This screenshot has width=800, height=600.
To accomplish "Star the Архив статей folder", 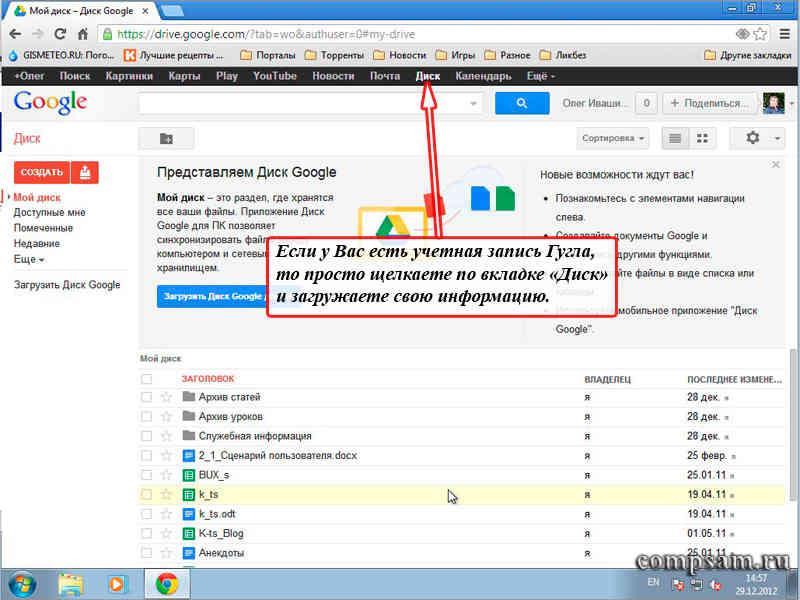I will coord(166,397).
